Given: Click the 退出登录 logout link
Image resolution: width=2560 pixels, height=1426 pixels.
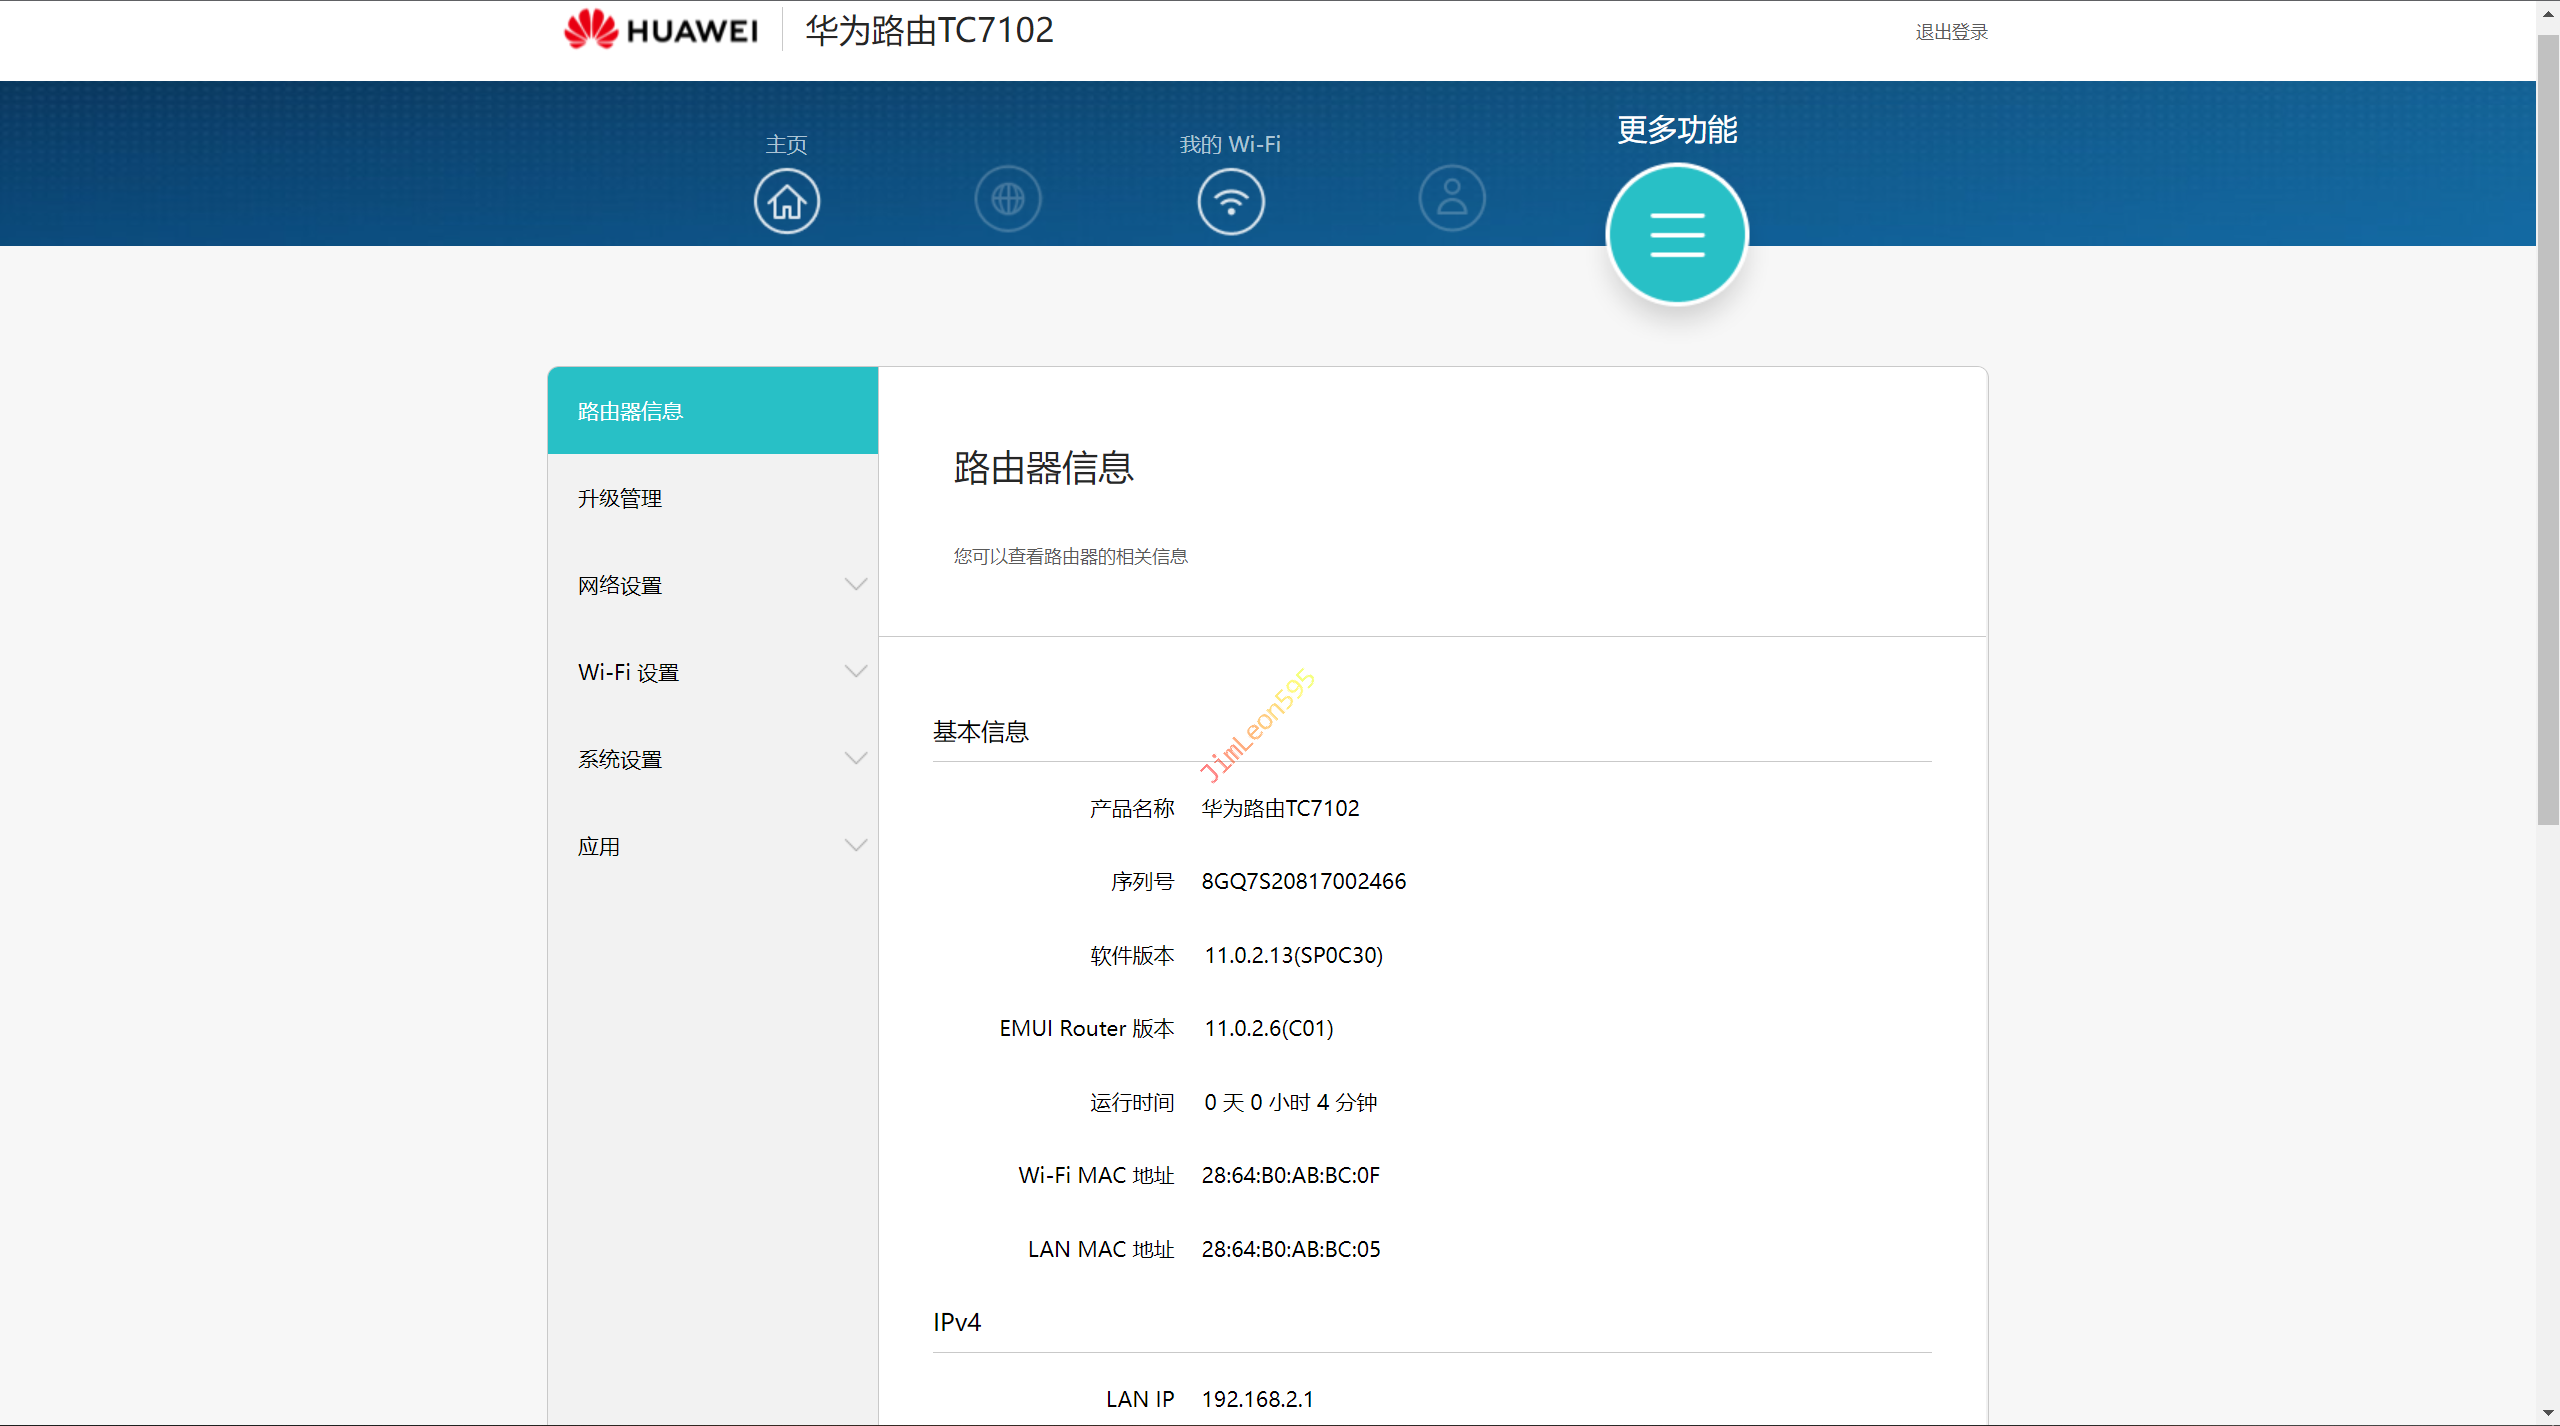Looking at the screenshot, I should tap(1951, 32).
